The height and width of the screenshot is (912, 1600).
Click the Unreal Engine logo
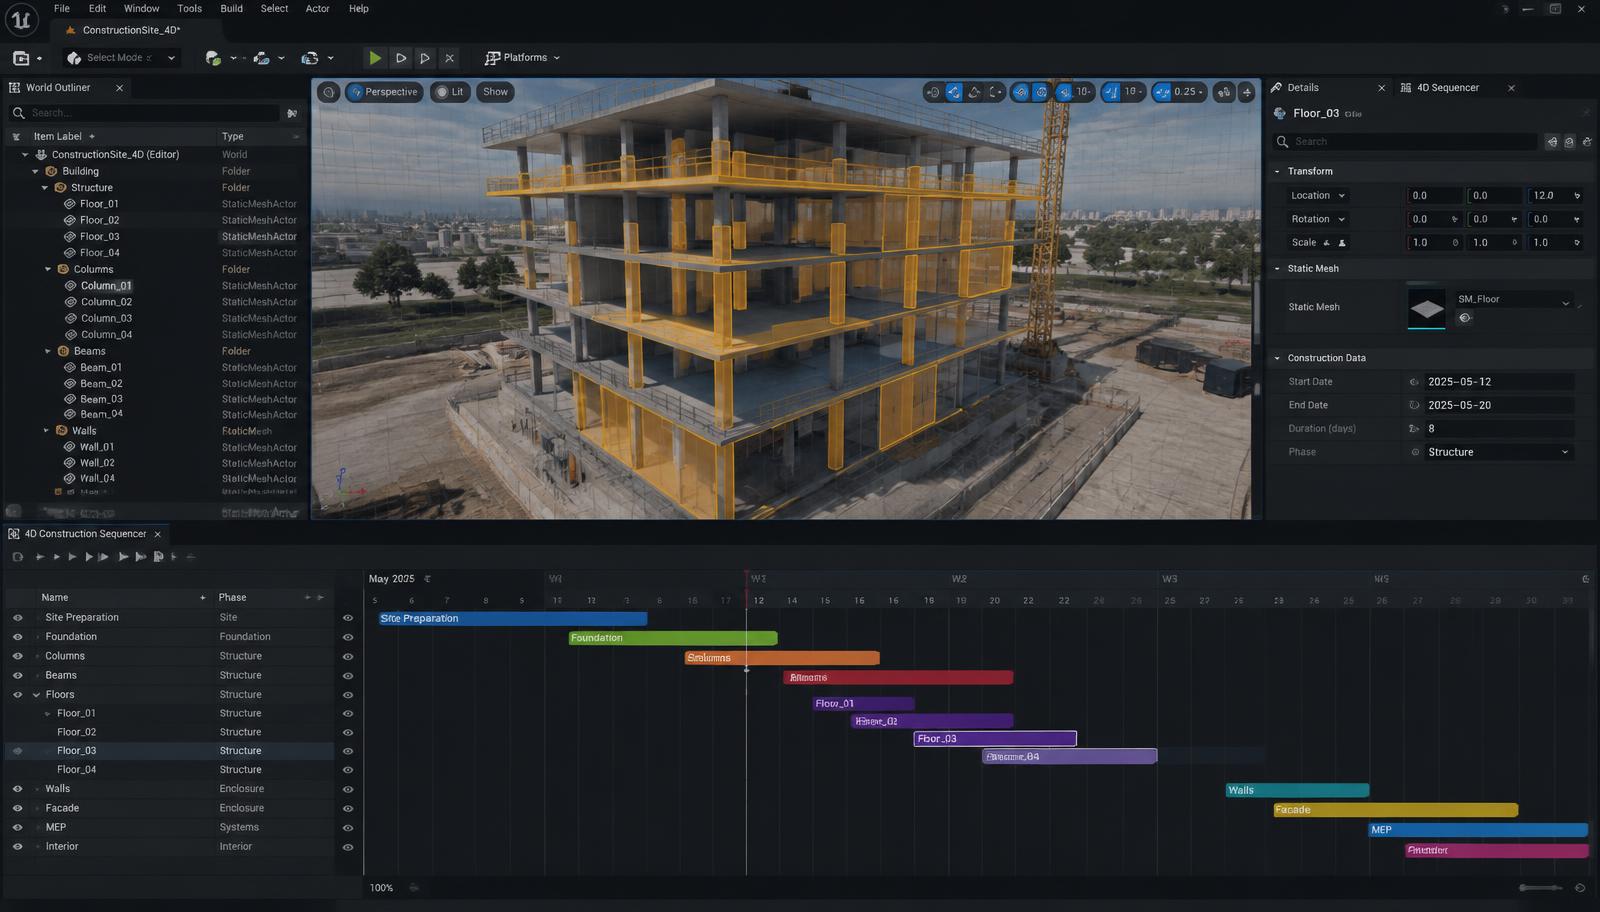click(20, 19)
